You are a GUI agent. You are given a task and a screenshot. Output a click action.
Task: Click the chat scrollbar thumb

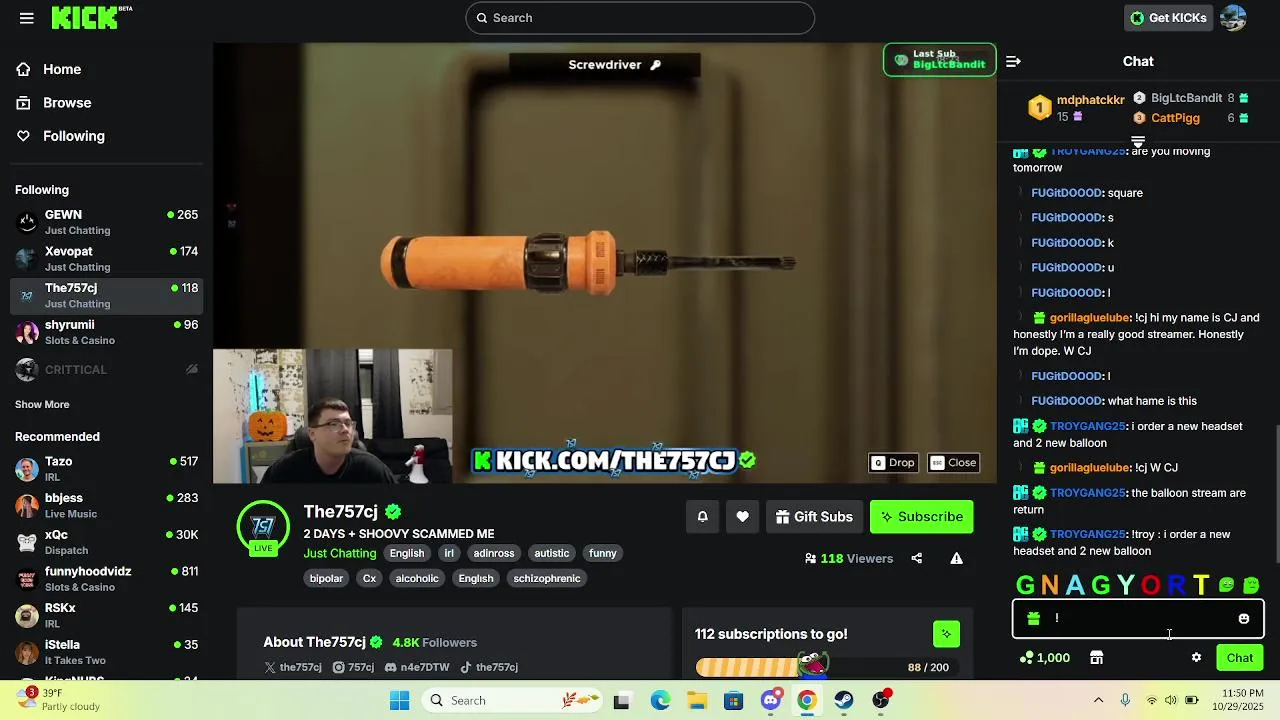[x=1276, y=495]
